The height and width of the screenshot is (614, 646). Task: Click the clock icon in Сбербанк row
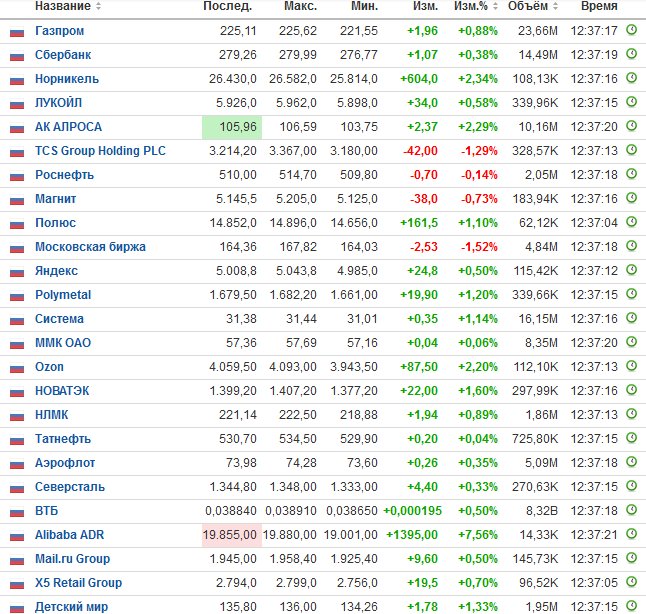(x=631, y=54)
